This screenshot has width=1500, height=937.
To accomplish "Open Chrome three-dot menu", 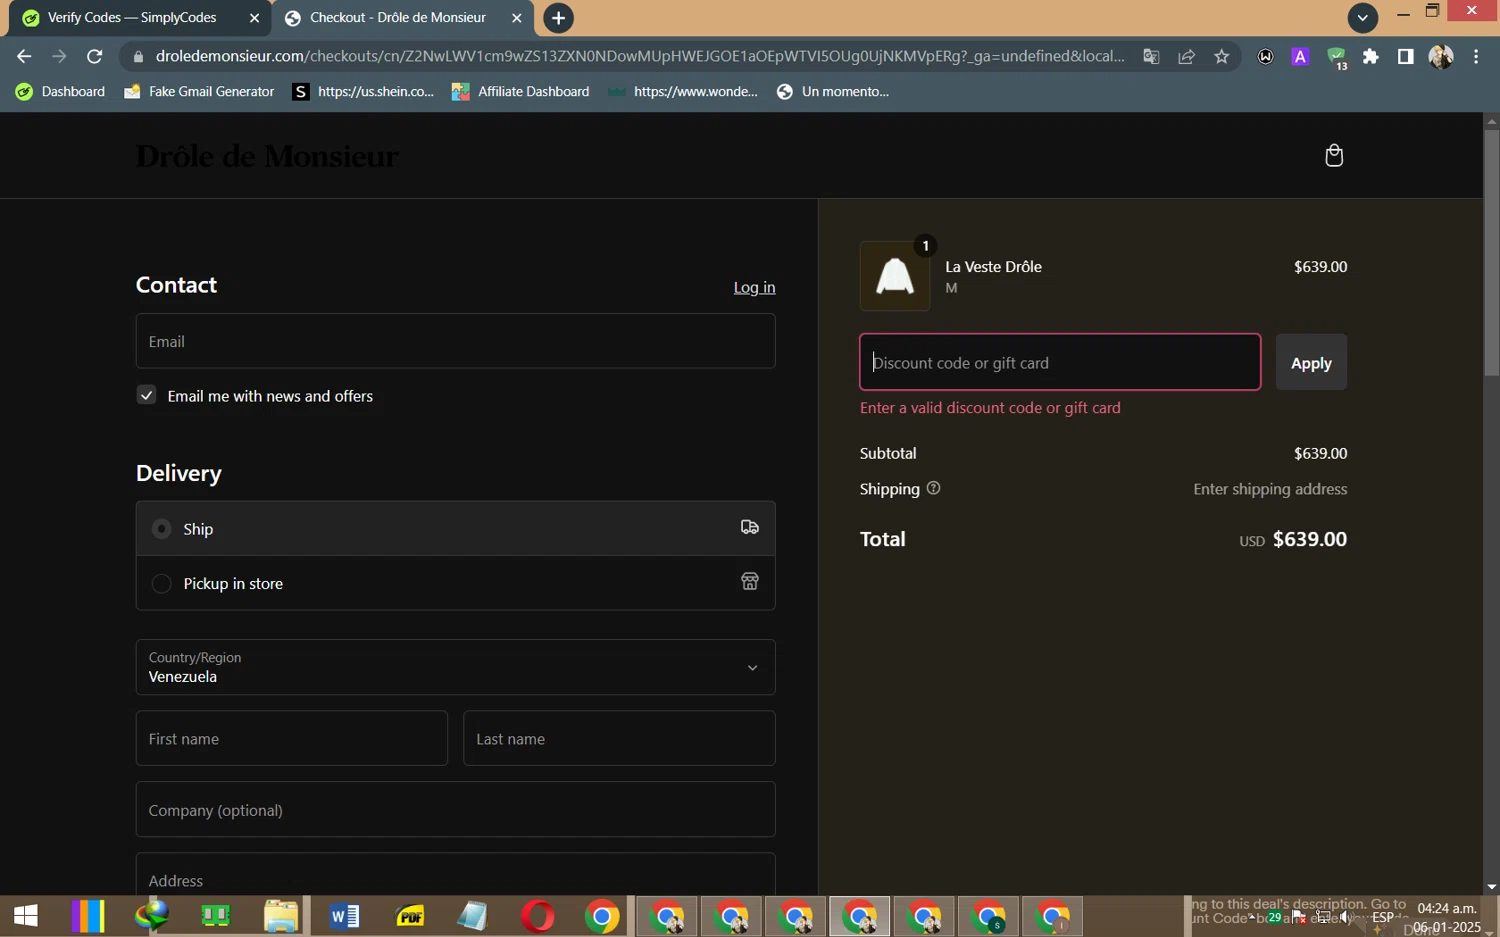I will coord(1476,57).
